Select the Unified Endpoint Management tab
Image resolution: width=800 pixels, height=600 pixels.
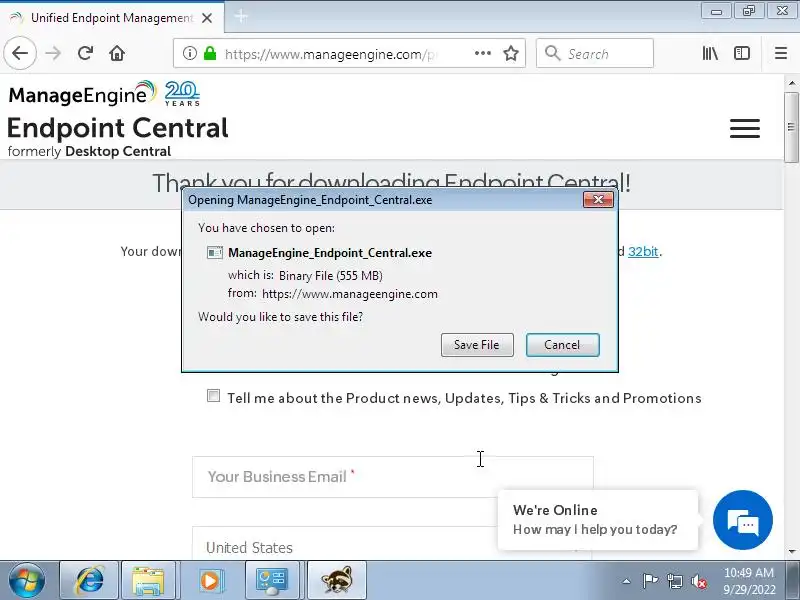pyautogui.click(x=111, y=18)
